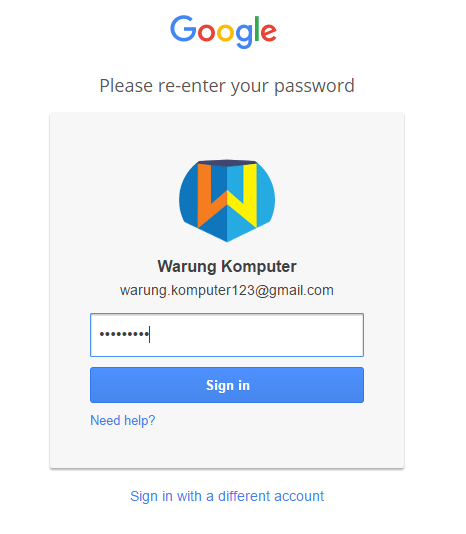Click the lowercase blue g in Google logo
The image size is (466, 534).
(x=244, y=36)
